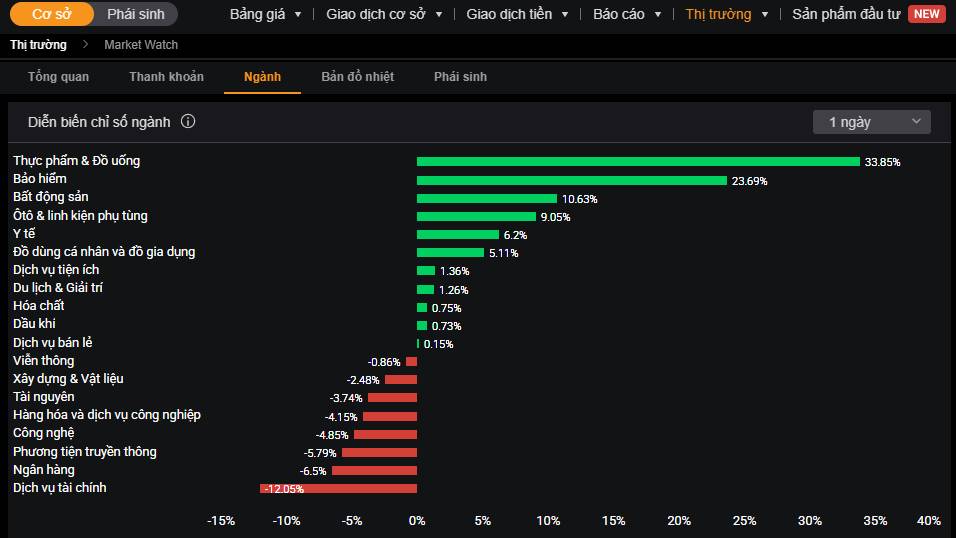The height and width of the screenshot is (538, 956).
Task: Open the Thị trường dropdown menu
Action: [726, 14]
